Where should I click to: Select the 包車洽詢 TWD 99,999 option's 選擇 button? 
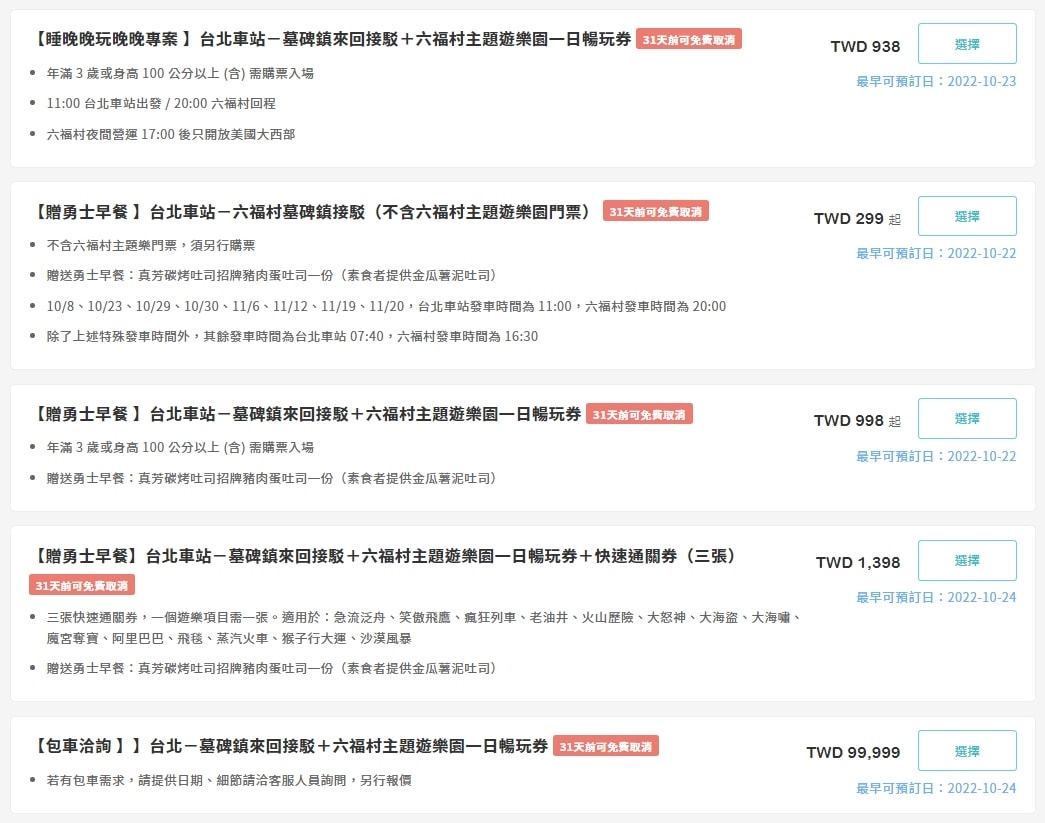click(x=966, y=750)
